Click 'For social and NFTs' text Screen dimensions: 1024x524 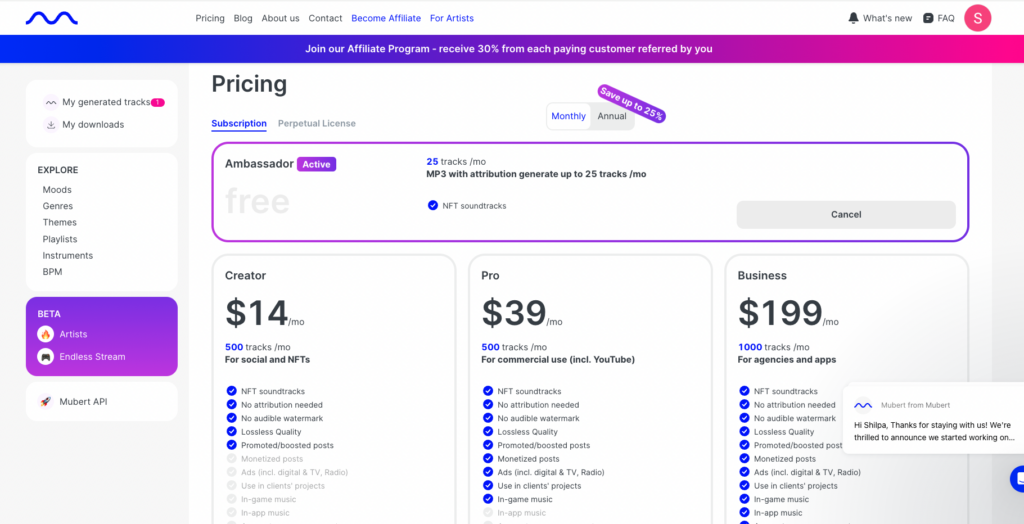[267, 359]
